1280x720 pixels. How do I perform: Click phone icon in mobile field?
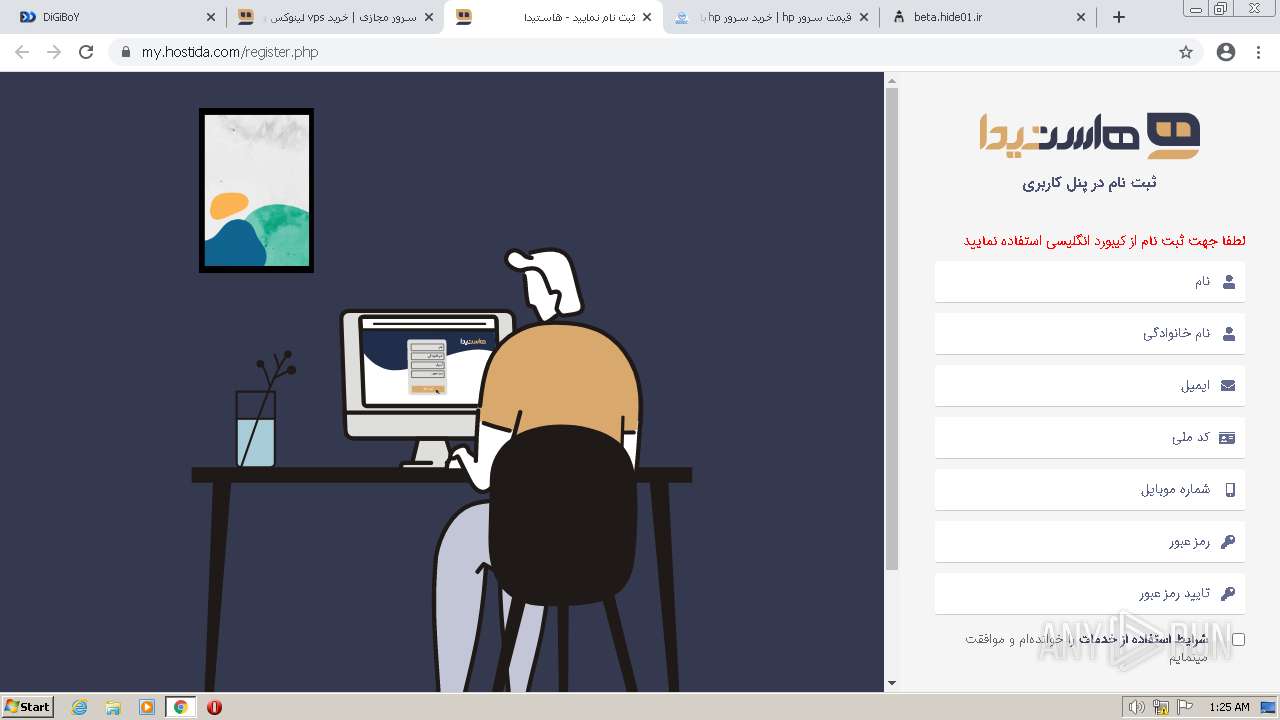click(1230, 490)
